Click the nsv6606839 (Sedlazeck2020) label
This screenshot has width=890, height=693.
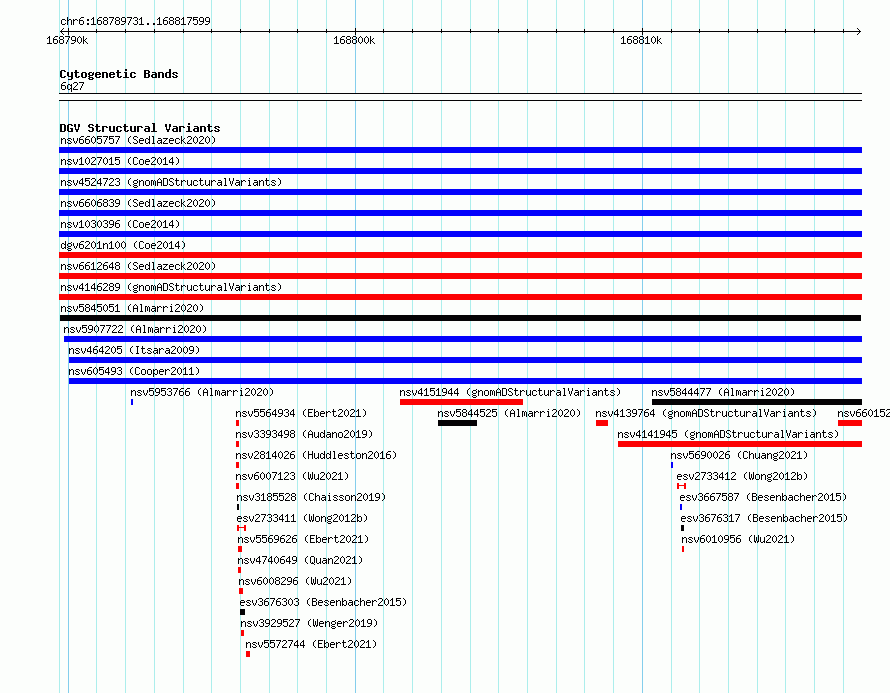pos(138,203)
